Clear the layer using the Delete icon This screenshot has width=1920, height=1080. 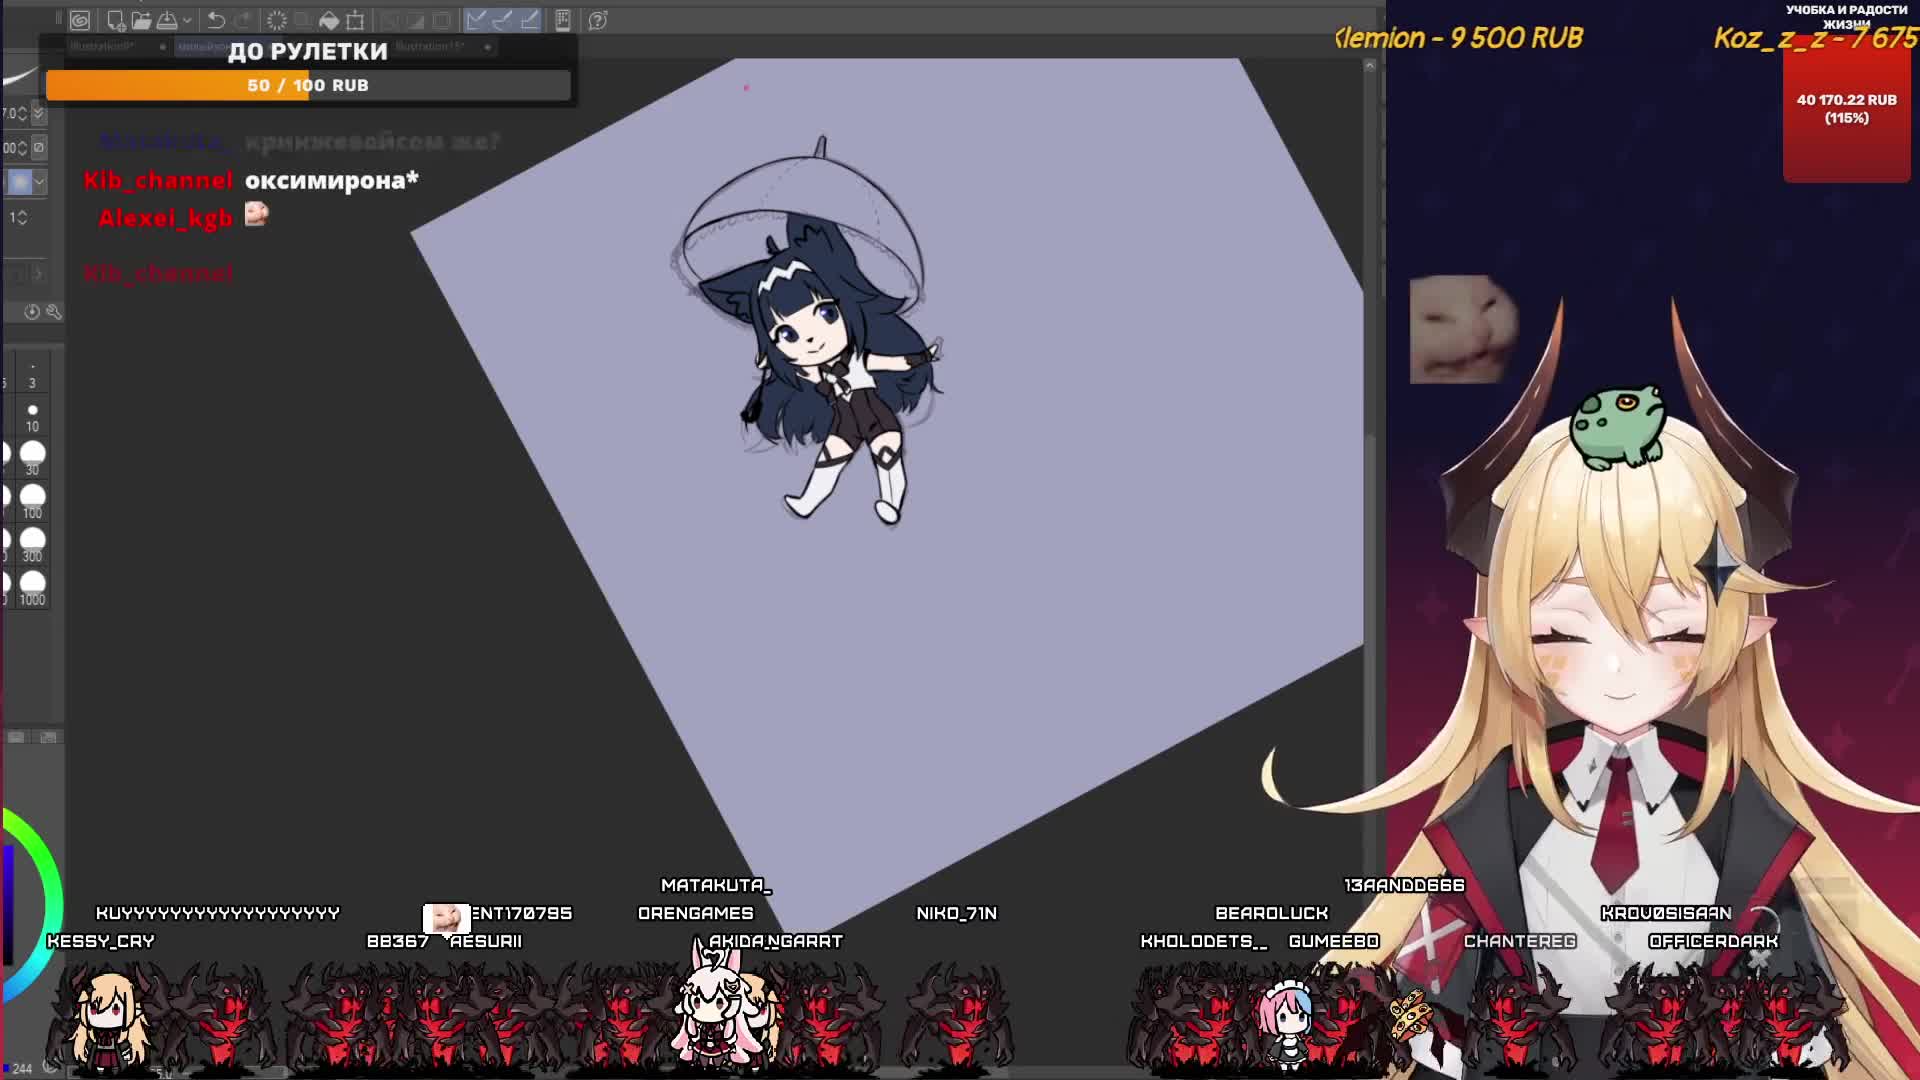point(277,20)
